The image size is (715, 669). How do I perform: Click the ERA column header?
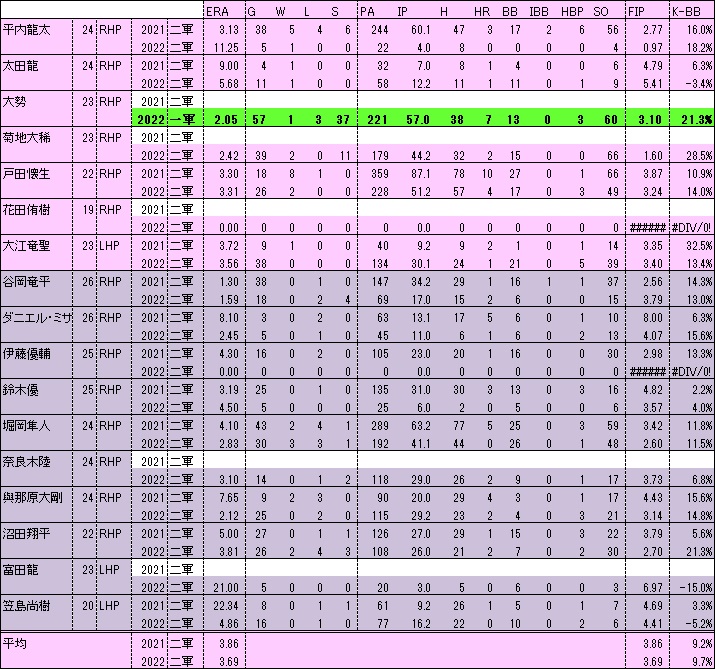pos(218,12)
